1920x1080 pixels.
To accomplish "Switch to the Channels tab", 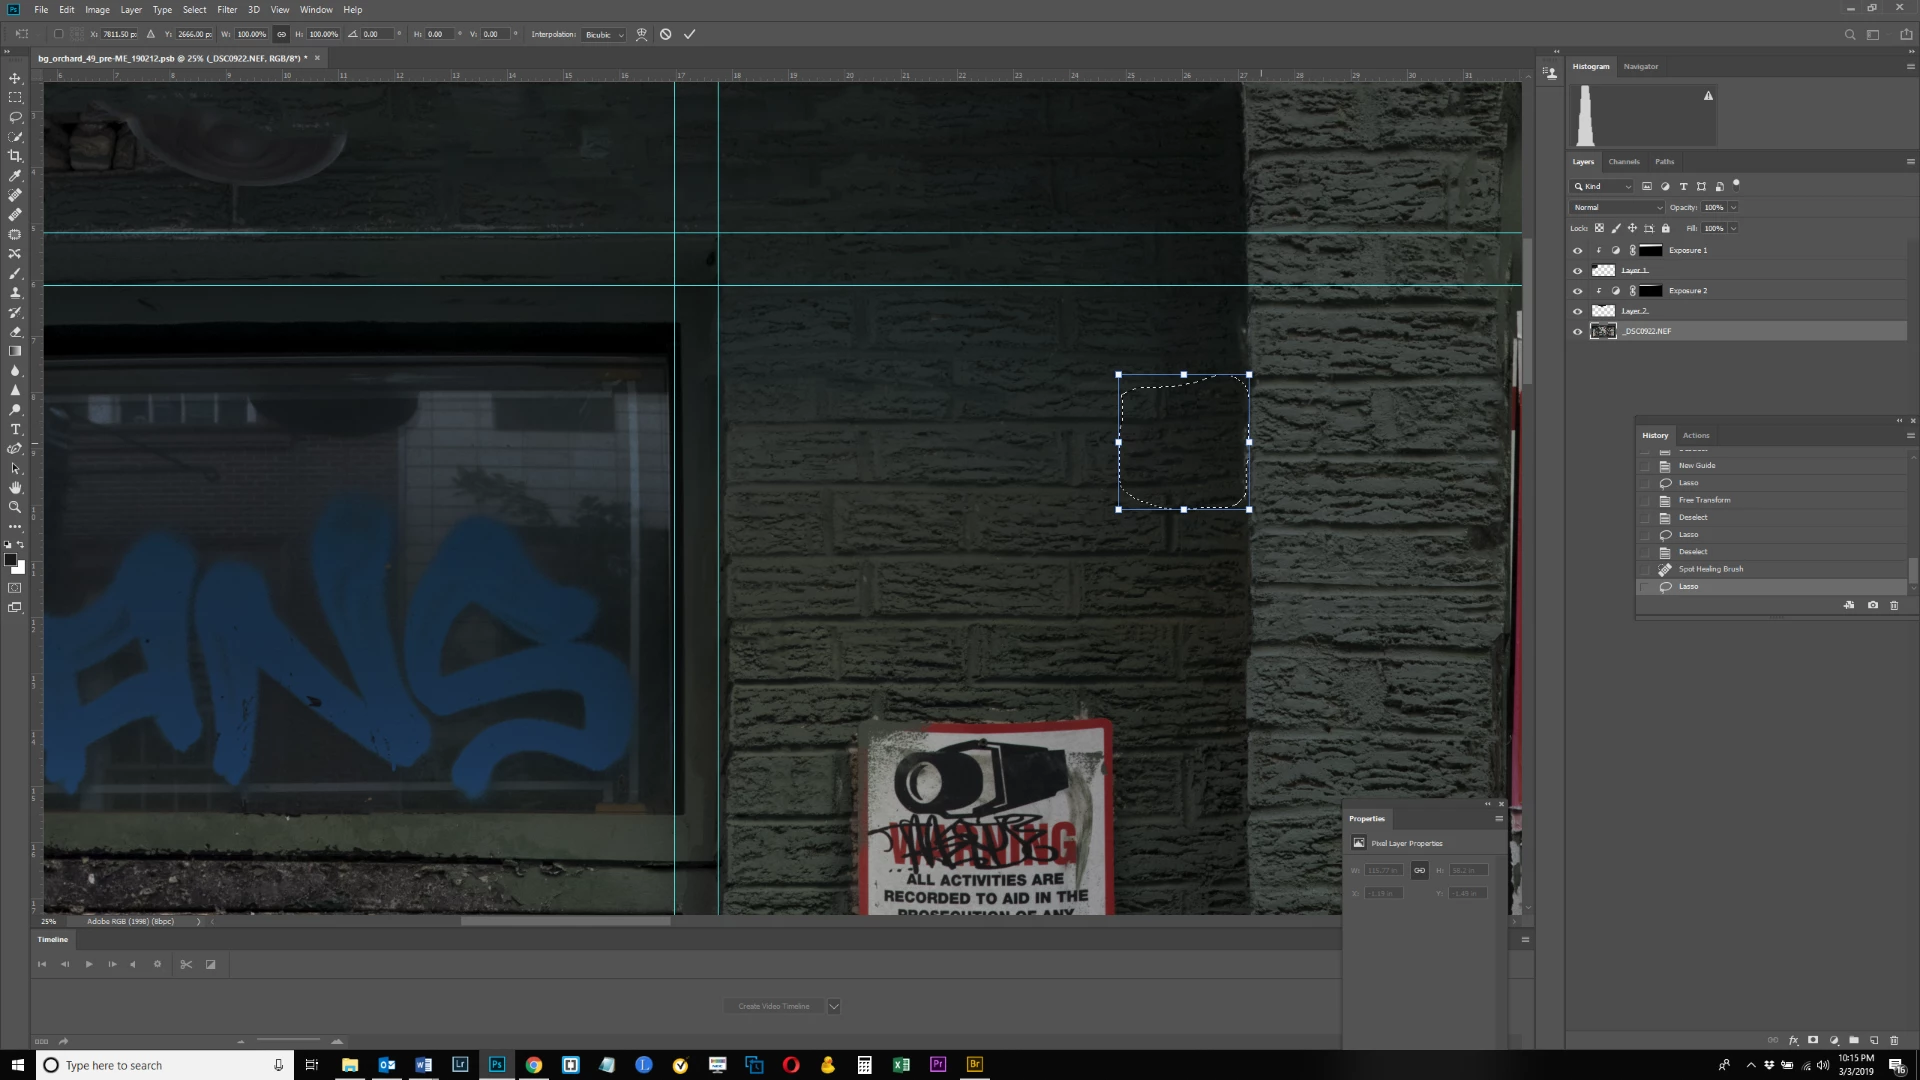I will pos(1623,161).
